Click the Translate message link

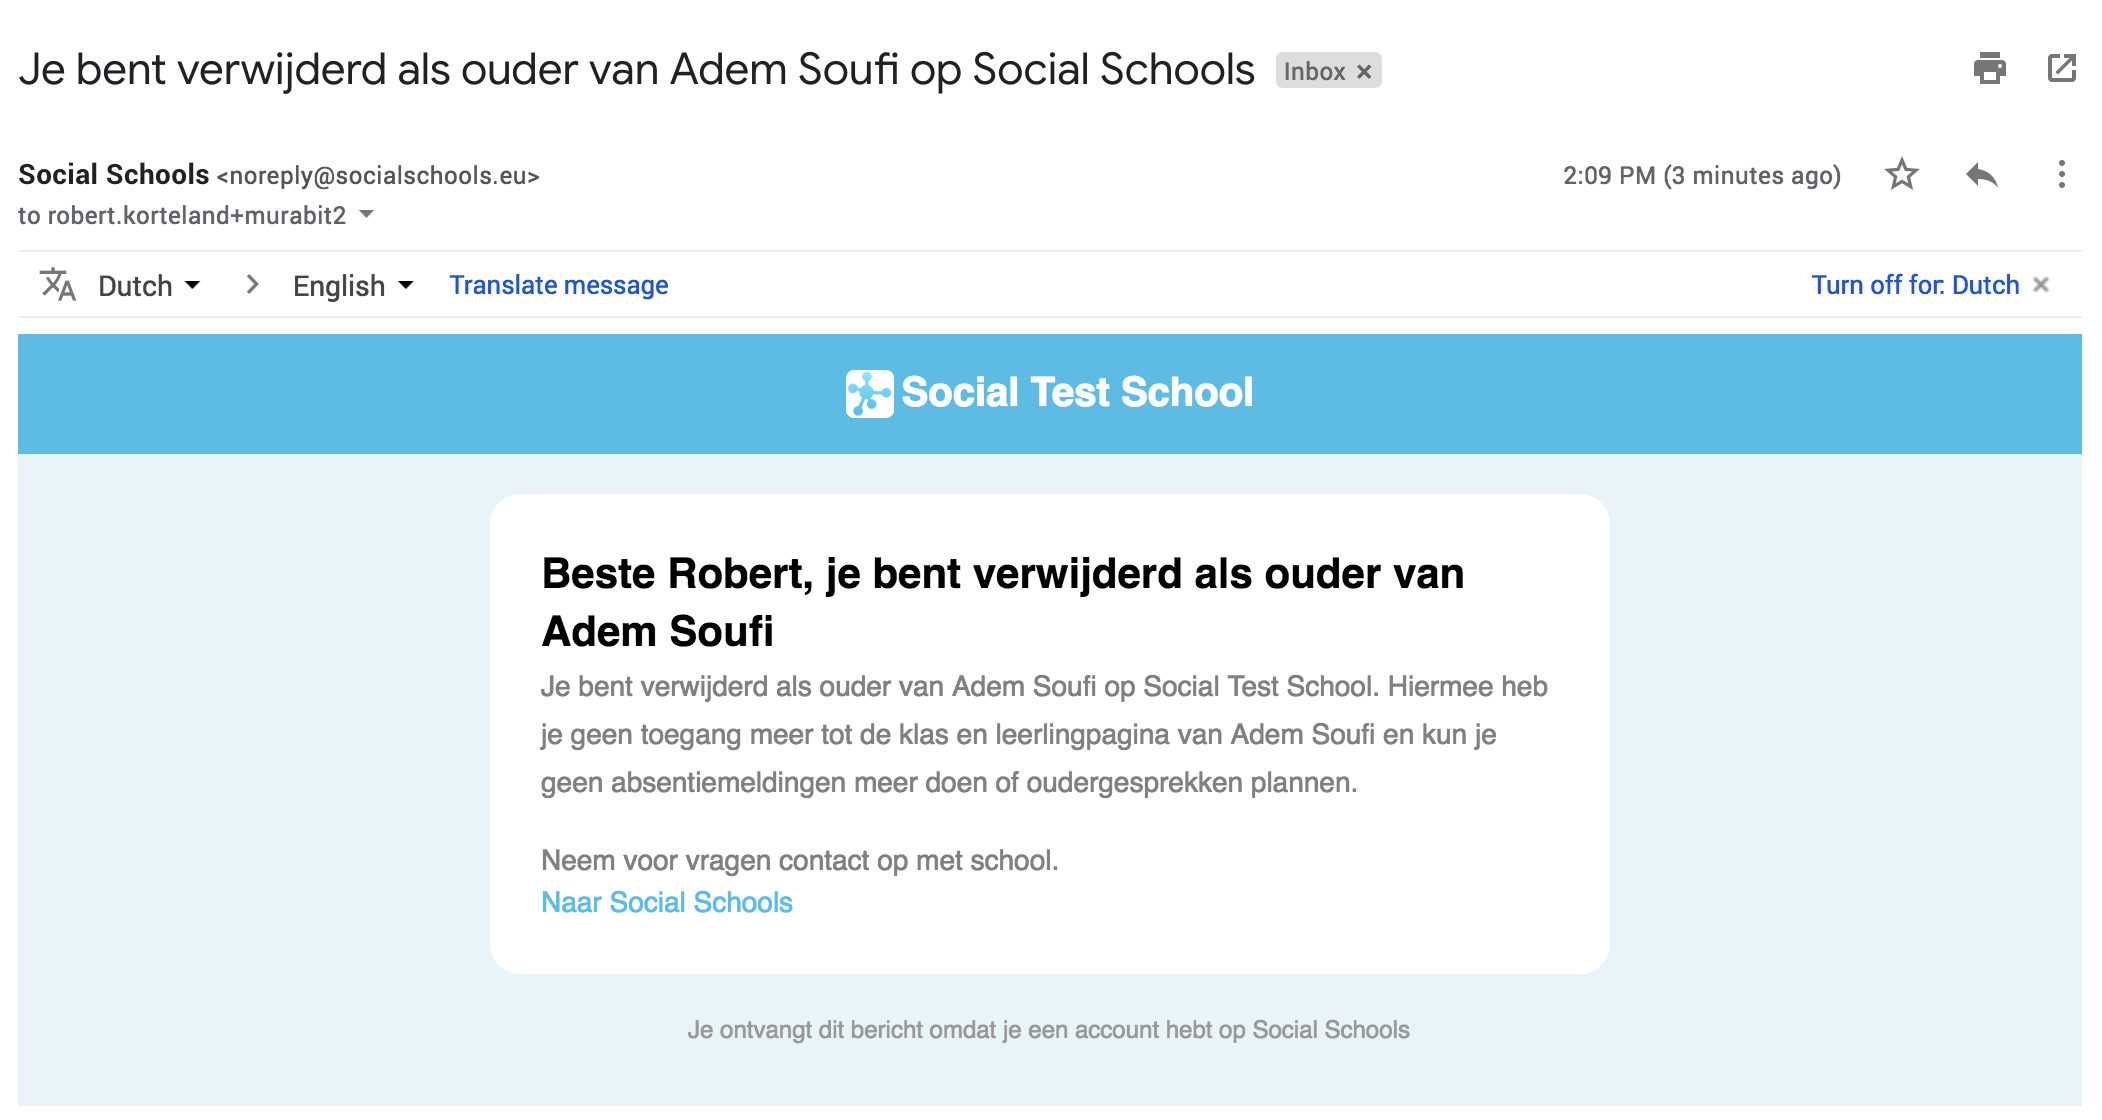(559, 285)
